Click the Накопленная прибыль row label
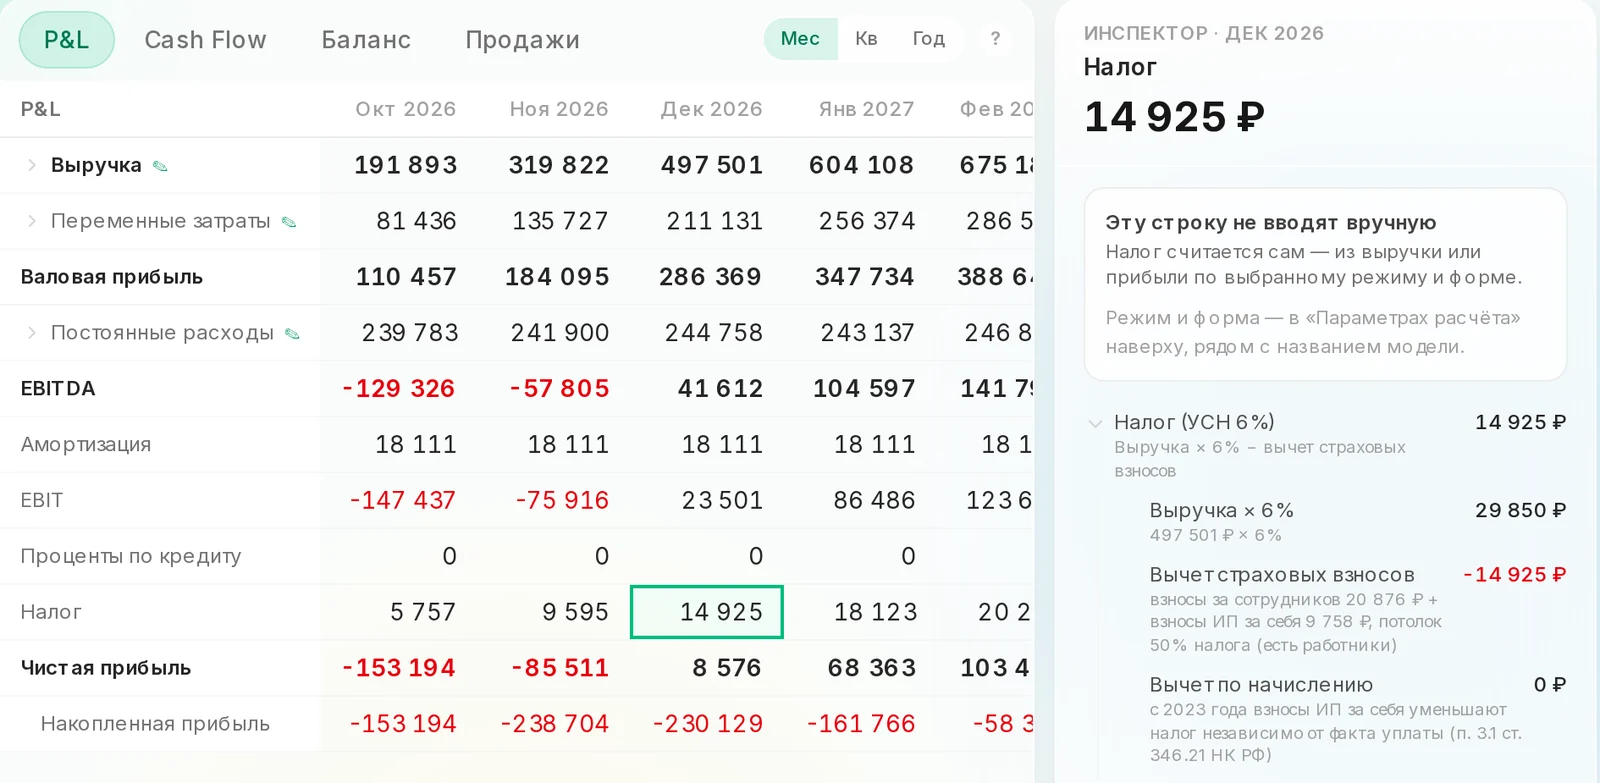Image resolution: width=1600 pixels, height=783 pixels. coord(155,724)
